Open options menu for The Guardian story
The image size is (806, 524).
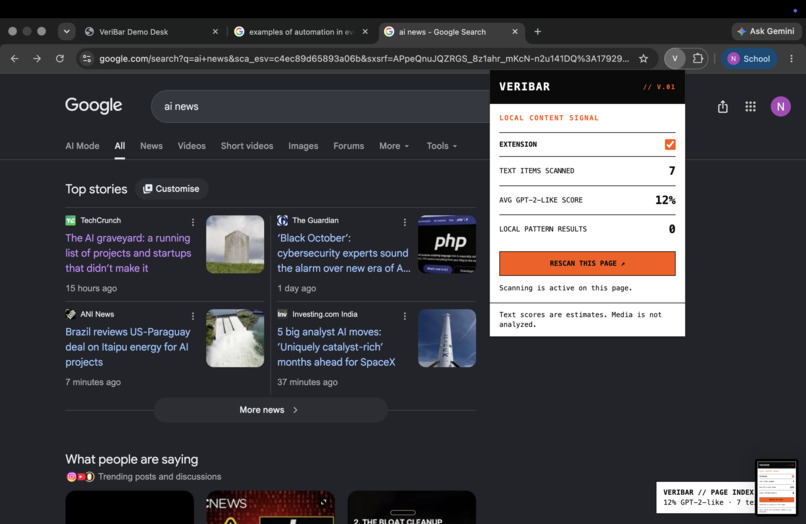(x=405, y=222)
